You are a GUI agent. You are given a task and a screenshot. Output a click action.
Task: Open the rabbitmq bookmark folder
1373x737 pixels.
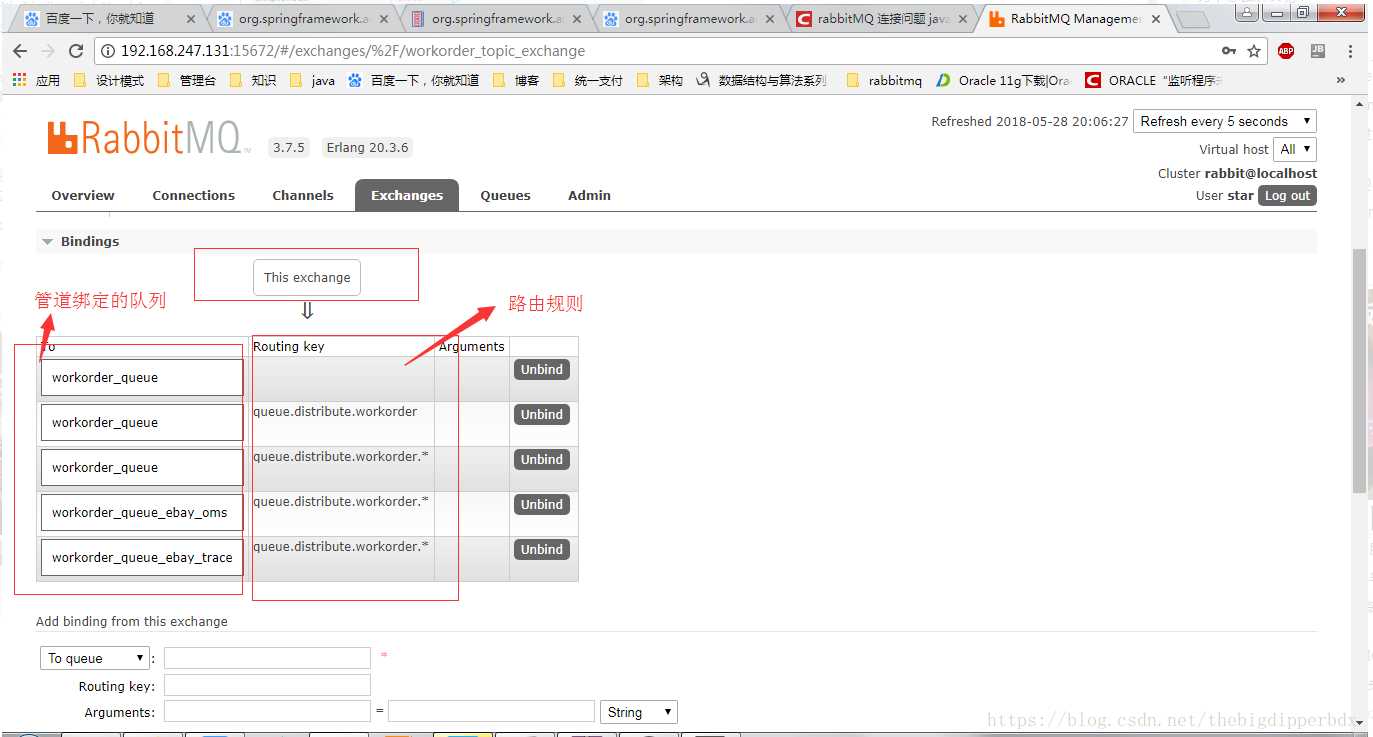coord(884,80)
